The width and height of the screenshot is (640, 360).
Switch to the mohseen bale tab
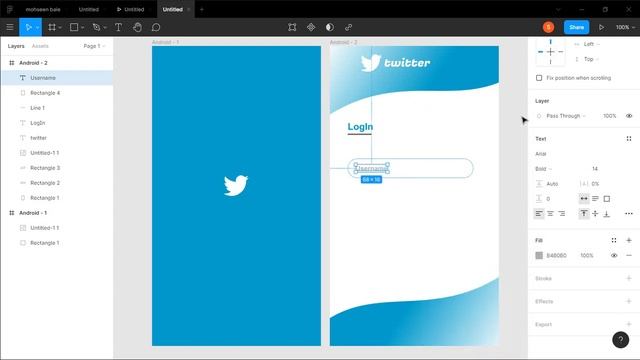click(x=43, y=9)
